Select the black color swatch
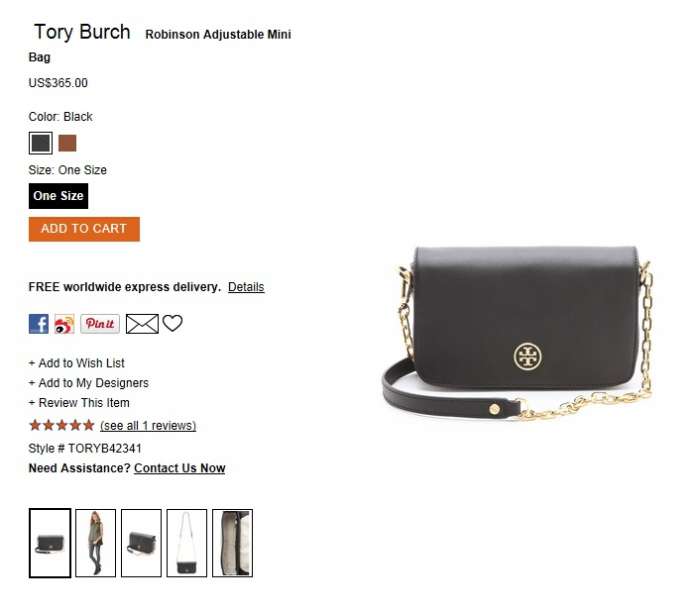700x611 pixels. (41, 143)
